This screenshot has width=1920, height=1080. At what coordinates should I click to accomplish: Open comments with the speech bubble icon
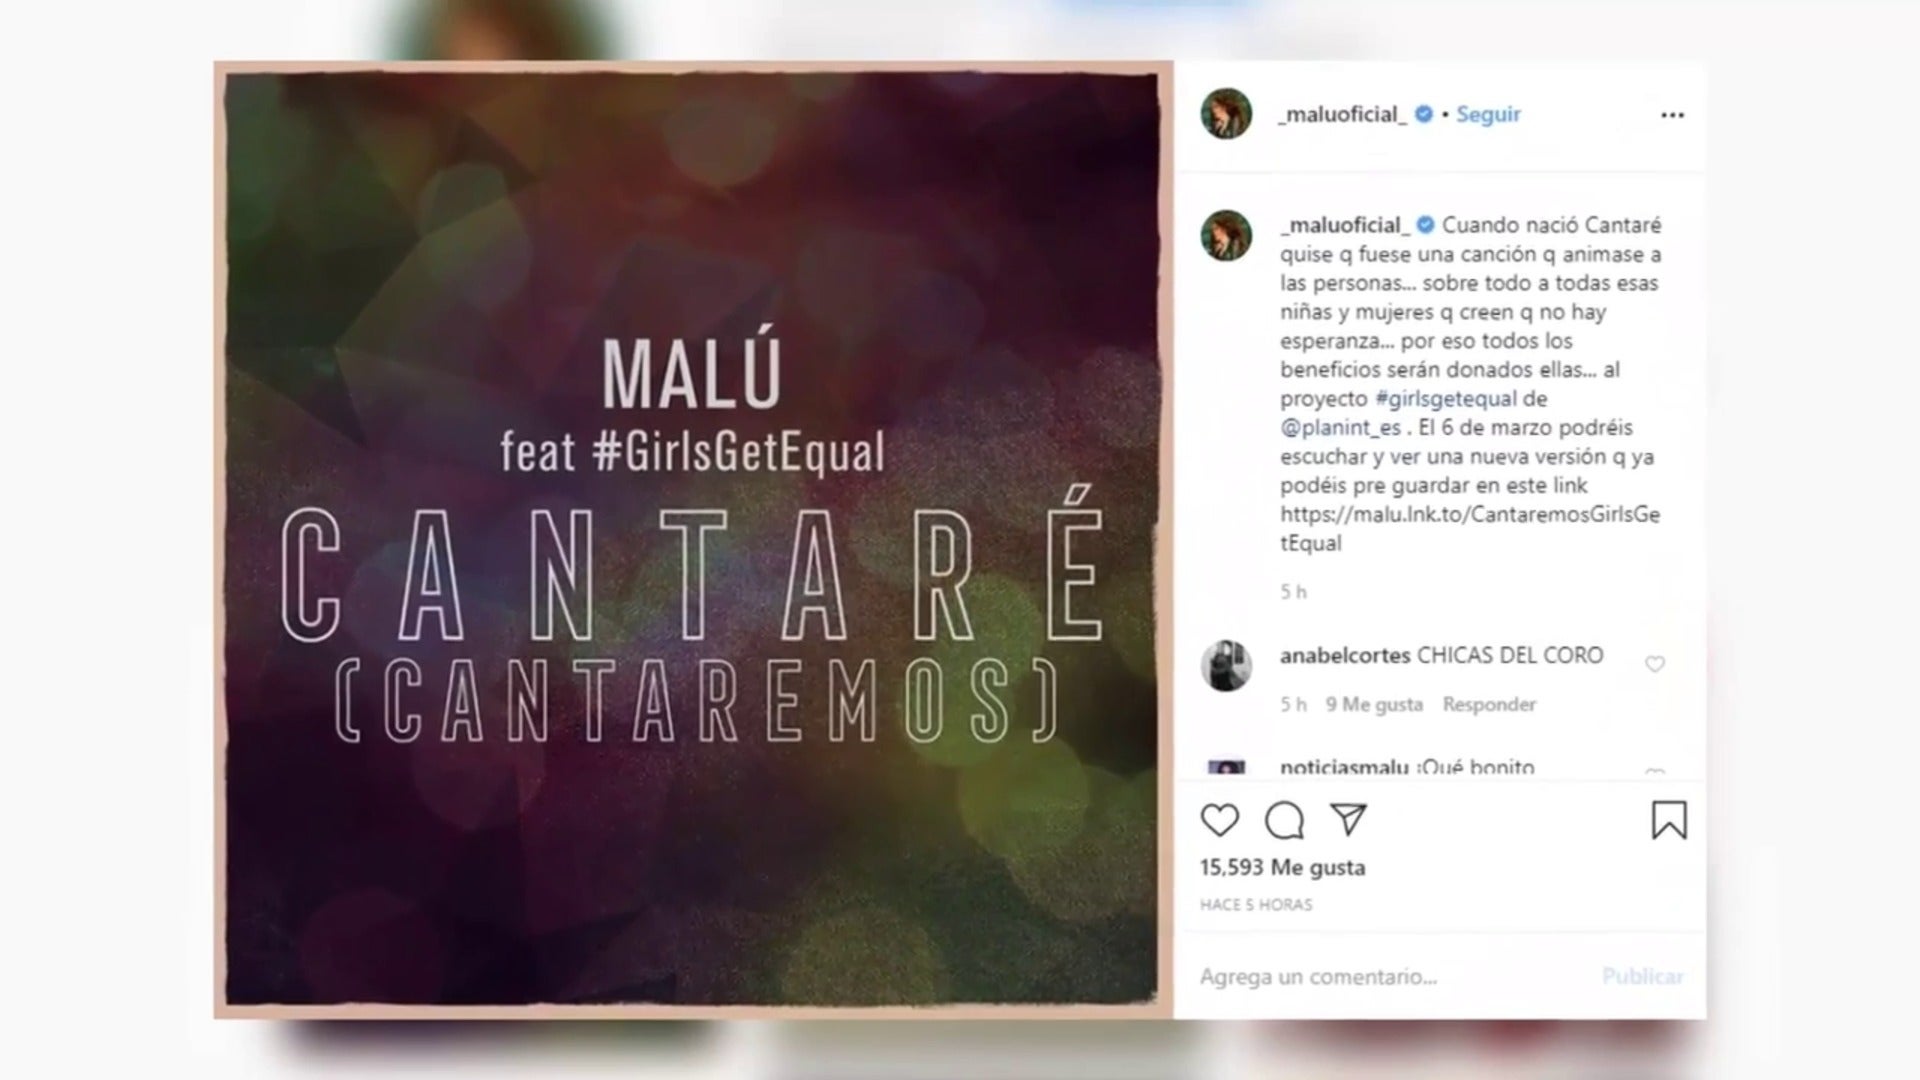pyautogui.click(x=1284, y=821)
